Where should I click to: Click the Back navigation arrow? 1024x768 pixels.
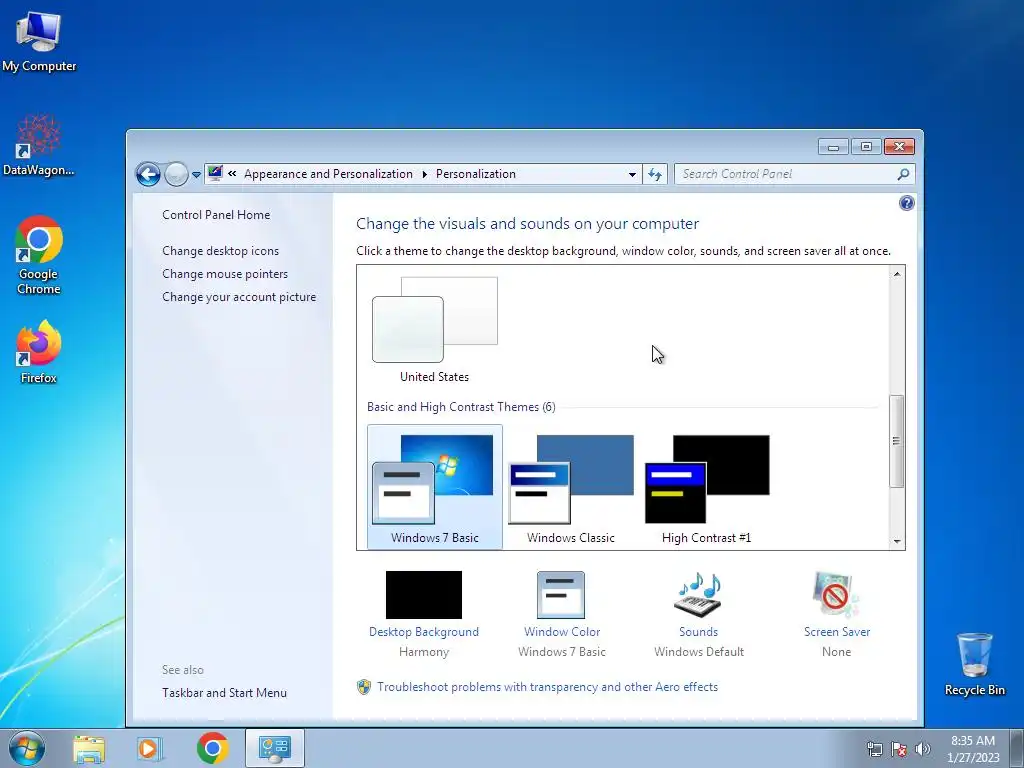(148, 174)
